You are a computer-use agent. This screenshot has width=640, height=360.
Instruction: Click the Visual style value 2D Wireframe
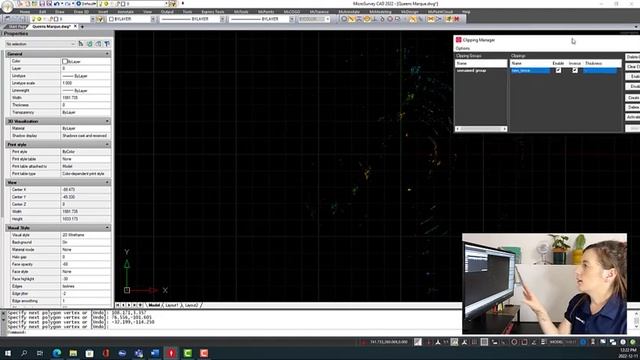tap(85, 235)
